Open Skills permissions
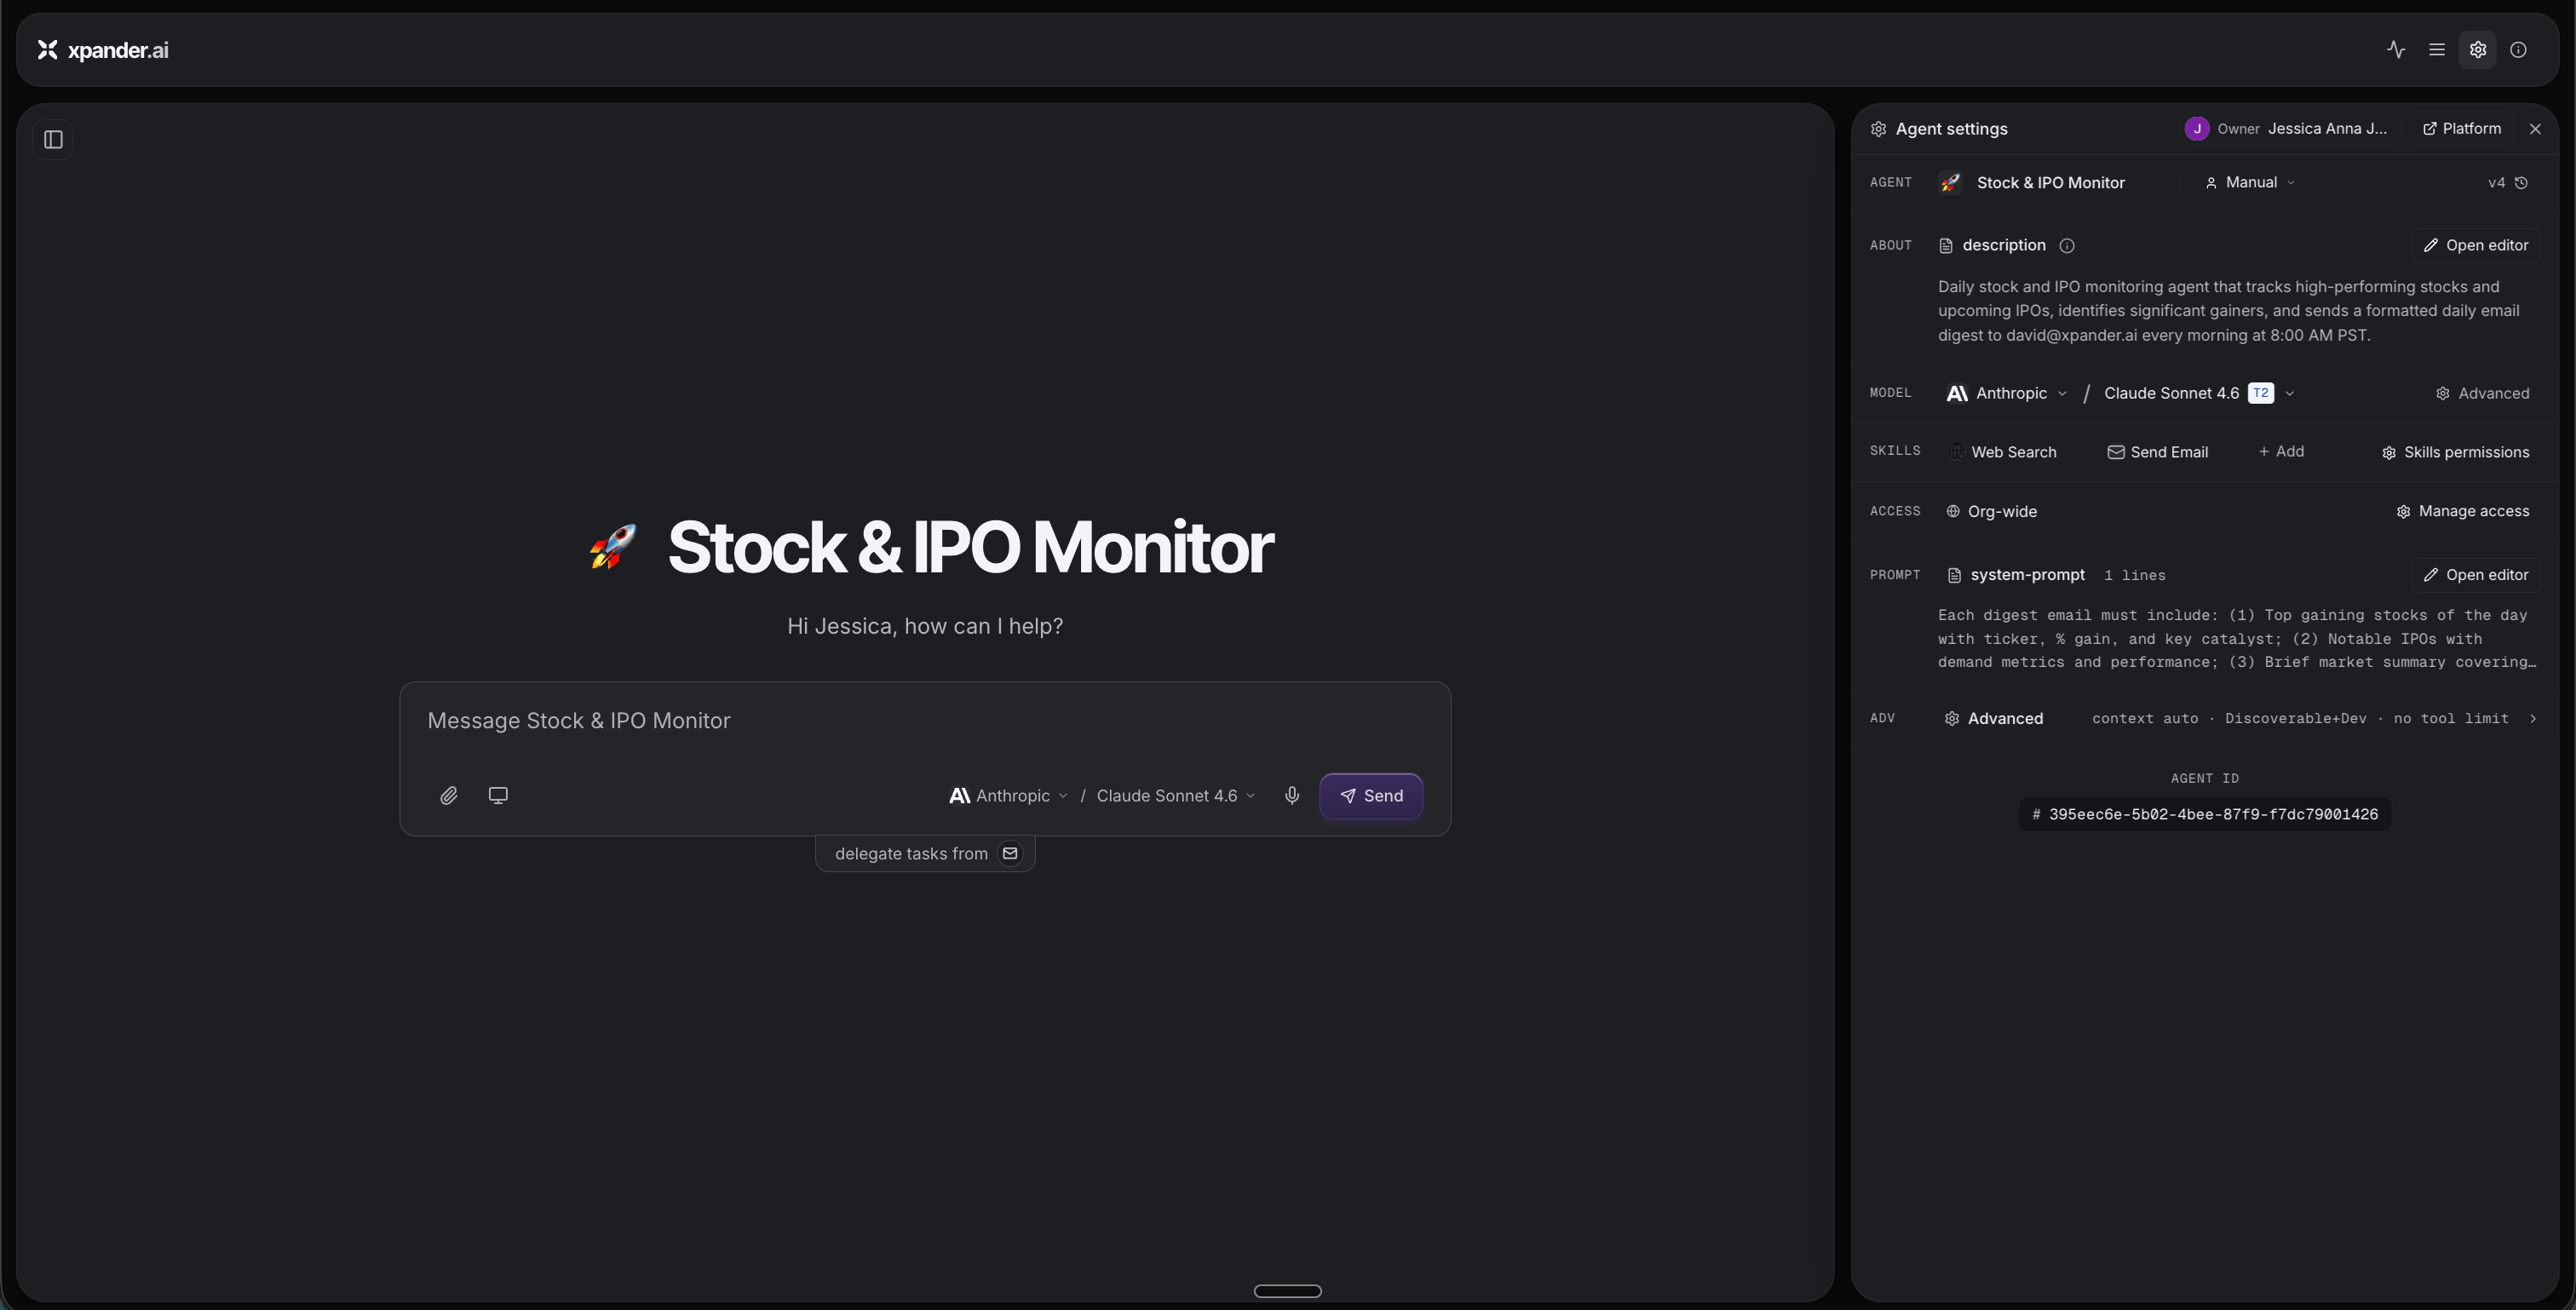 click(2456, 453)
